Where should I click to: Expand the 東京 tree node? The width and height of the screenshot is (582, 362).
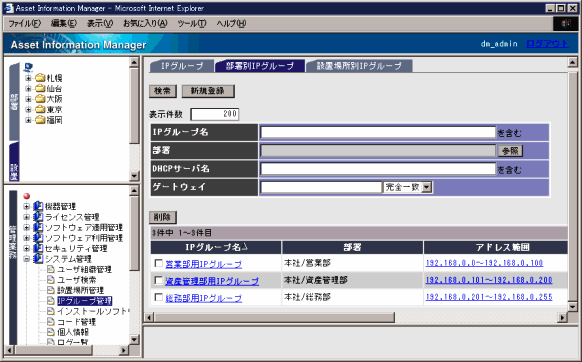[x=28, y=110]
